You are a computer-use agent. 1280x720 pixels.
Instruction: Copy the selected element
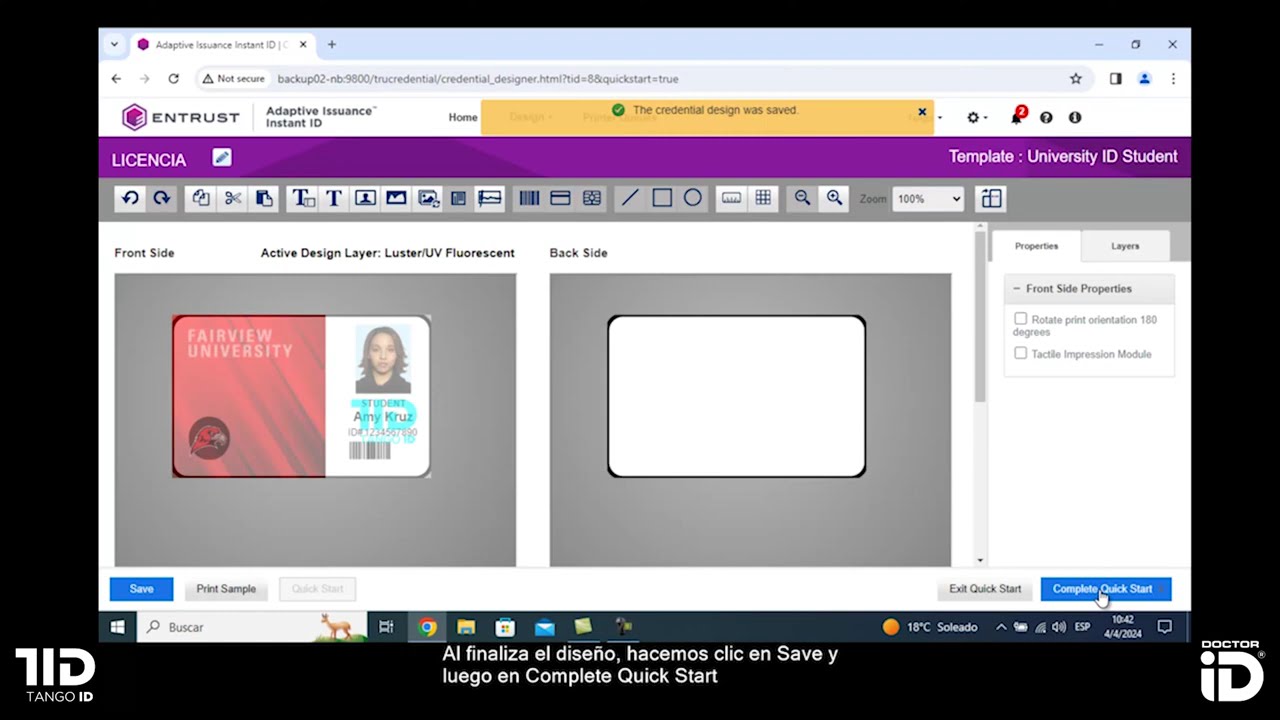click(x=201, y=198)
